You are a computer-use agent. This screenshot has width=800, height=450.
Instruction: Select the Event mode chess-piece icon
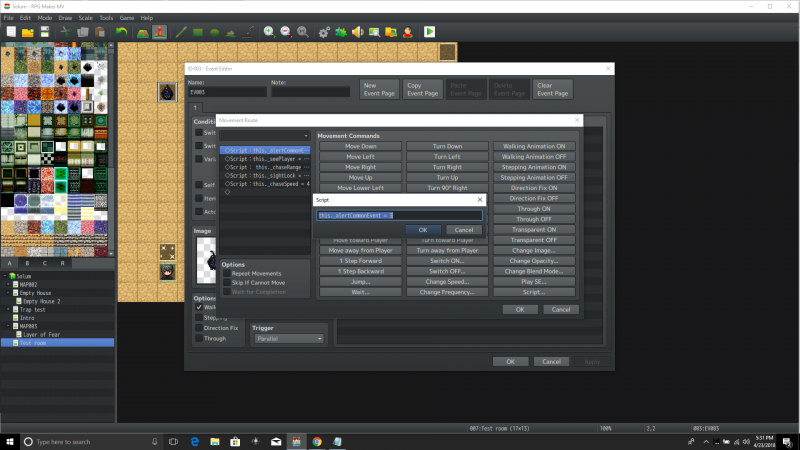coord(160,32)
